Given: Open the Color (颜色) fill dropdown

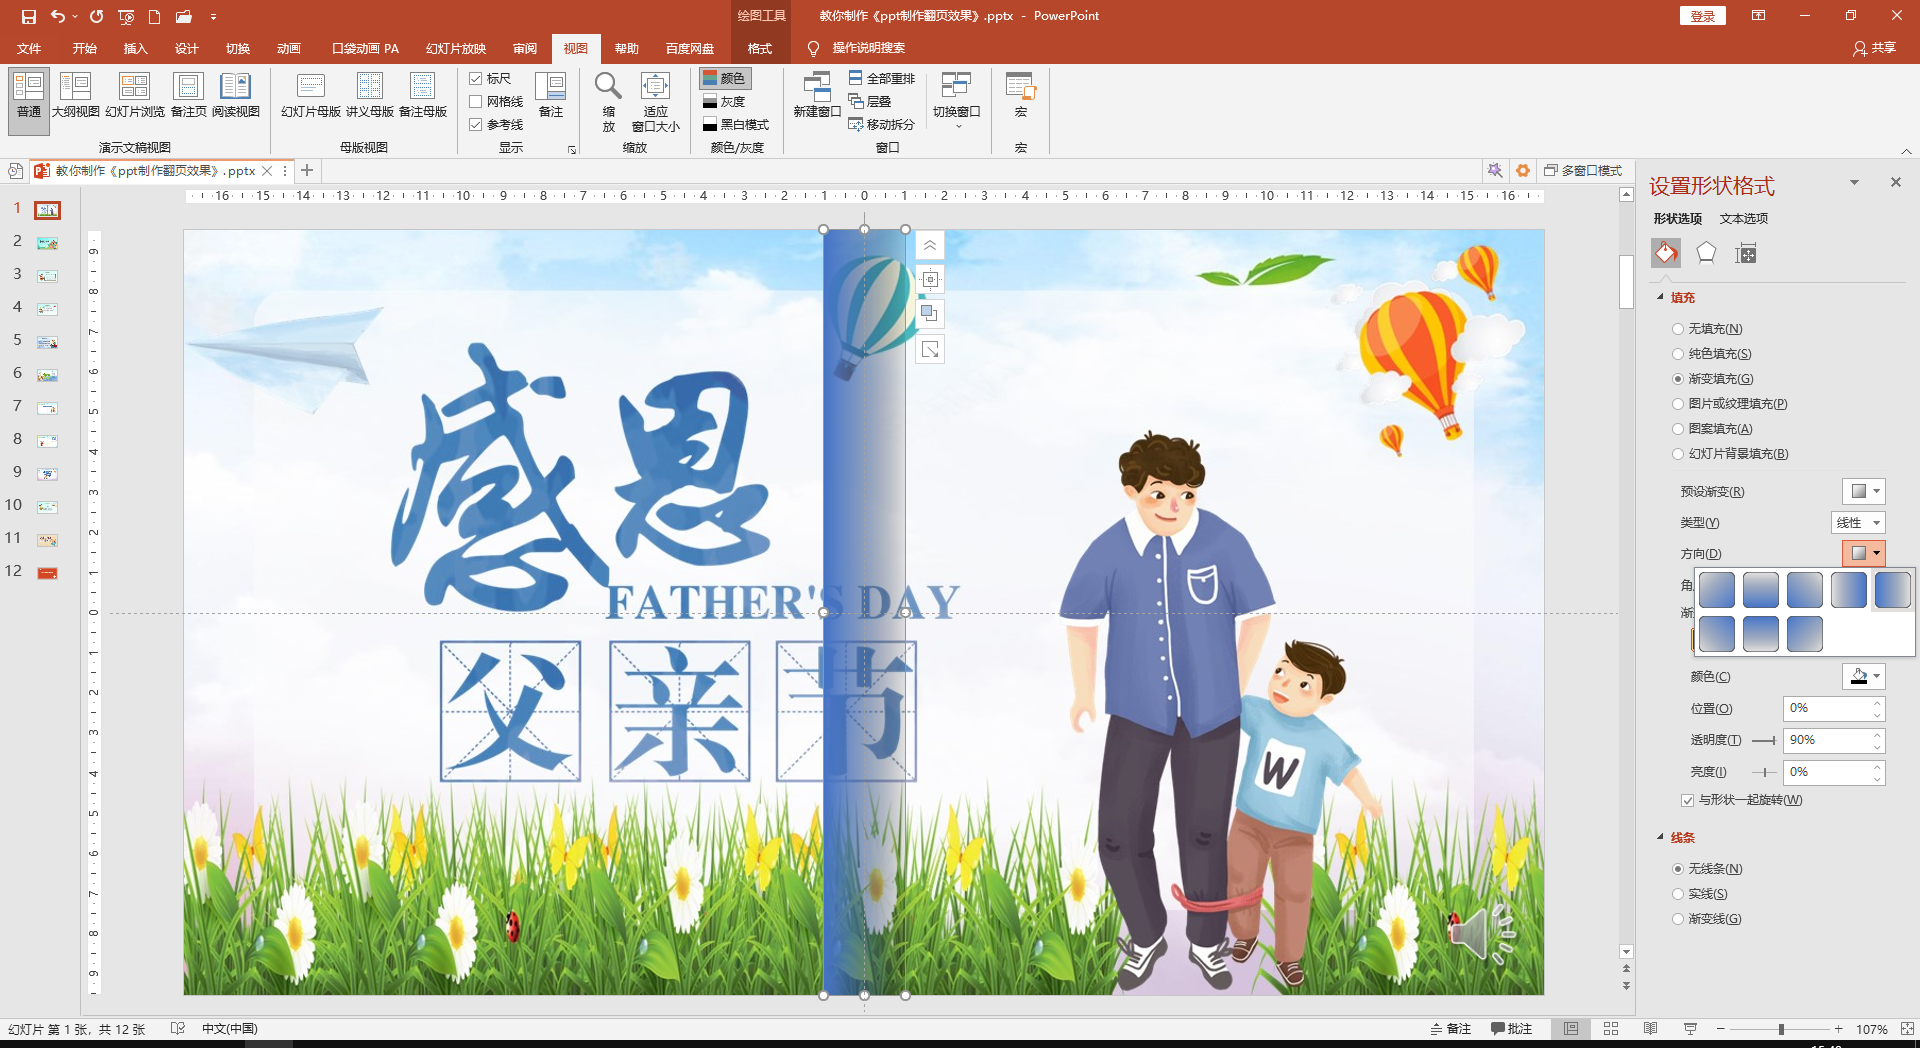Looking at the screenshot, I should (x=1864, y=677).
